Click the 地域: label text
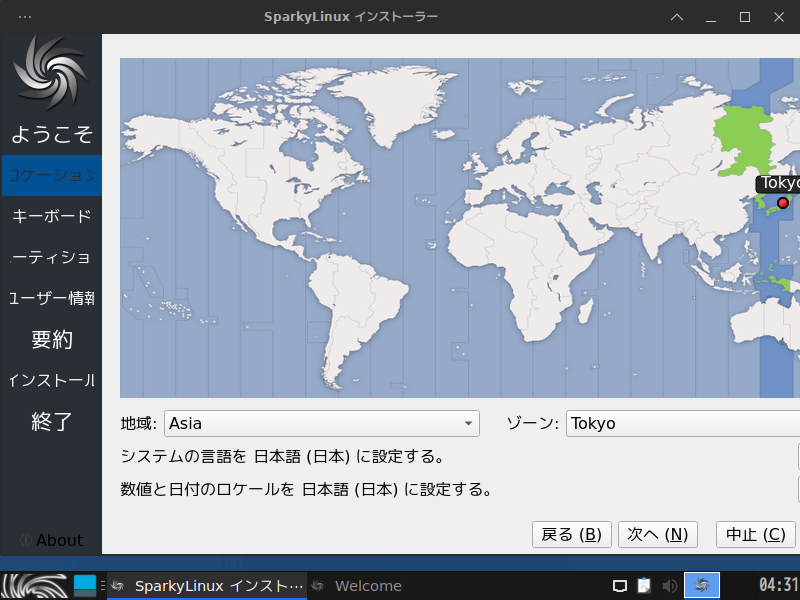 pos(138,423)
